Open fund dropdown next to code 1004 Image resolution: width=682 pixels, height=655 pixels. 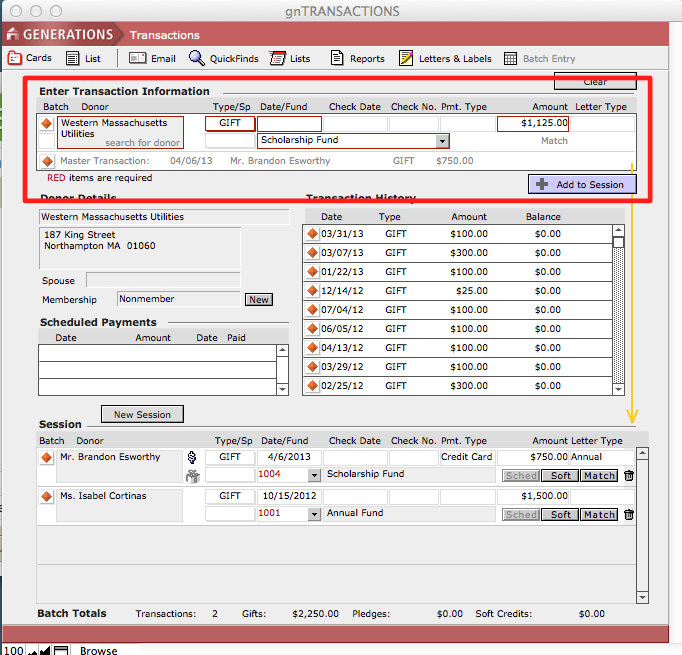coord(314,475)
